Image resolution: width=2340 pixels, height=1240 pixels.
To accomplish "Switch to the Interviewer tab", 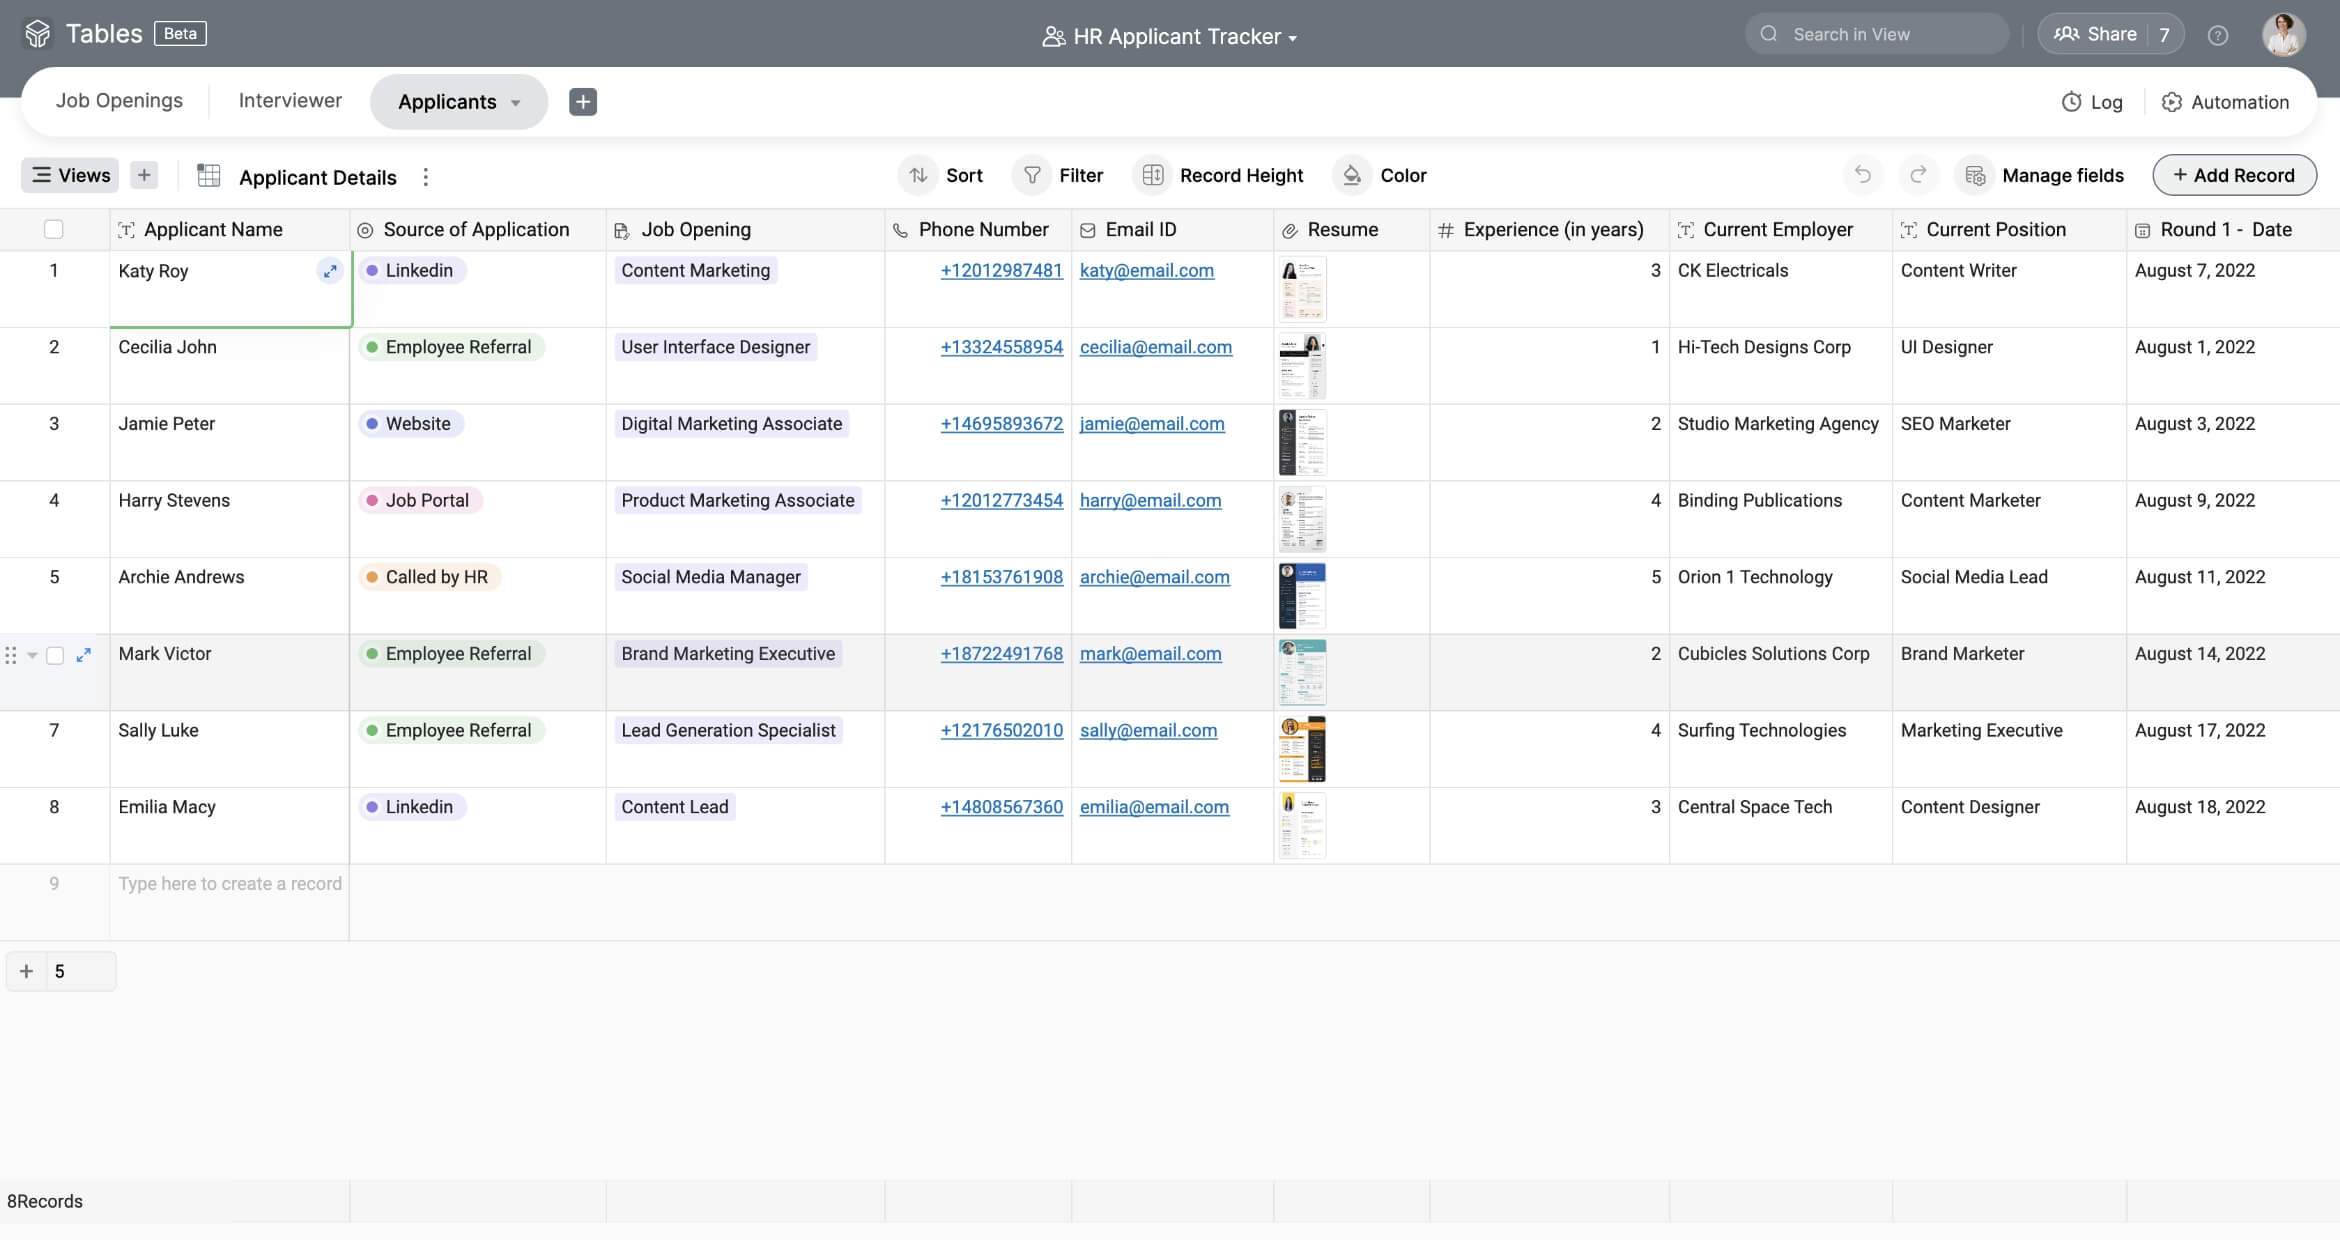I will click(290, 101).
